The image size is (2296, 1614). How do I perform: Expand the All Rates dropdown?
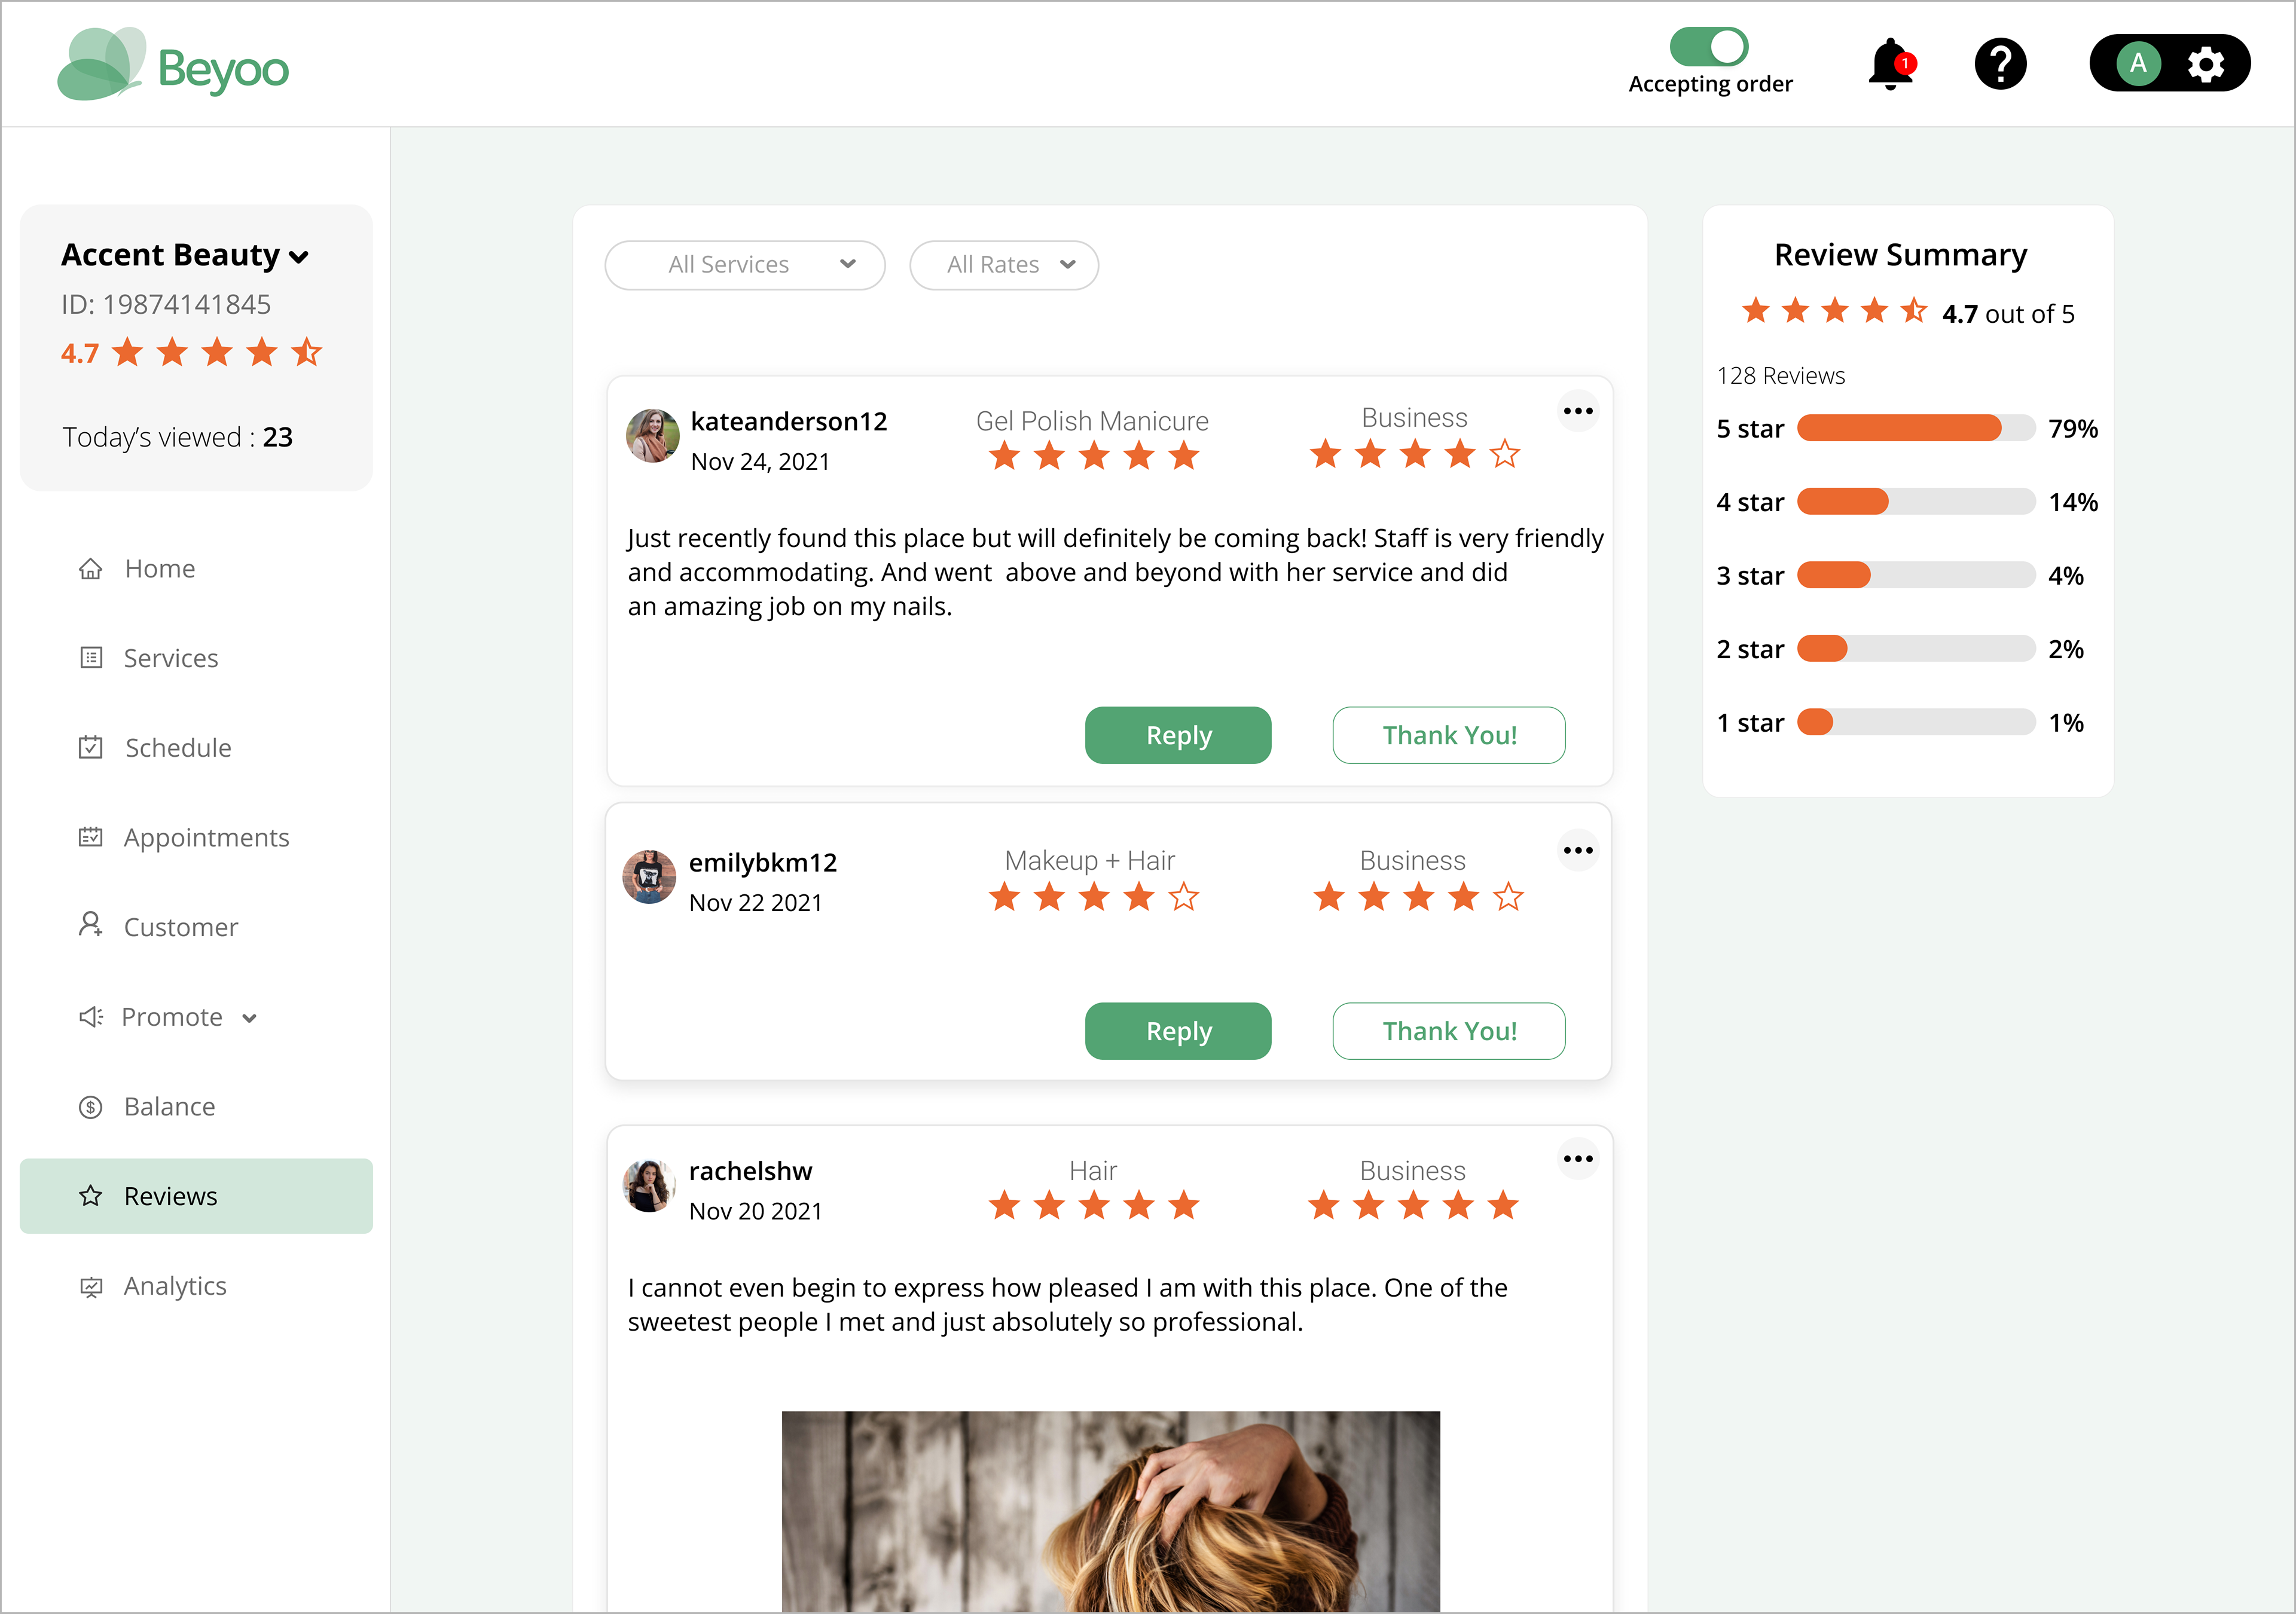[1004, 265]
